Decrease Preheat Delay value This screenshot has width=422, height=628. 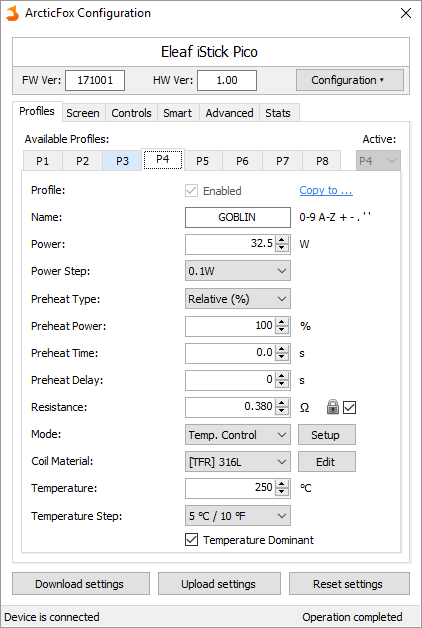coord(282,384)
